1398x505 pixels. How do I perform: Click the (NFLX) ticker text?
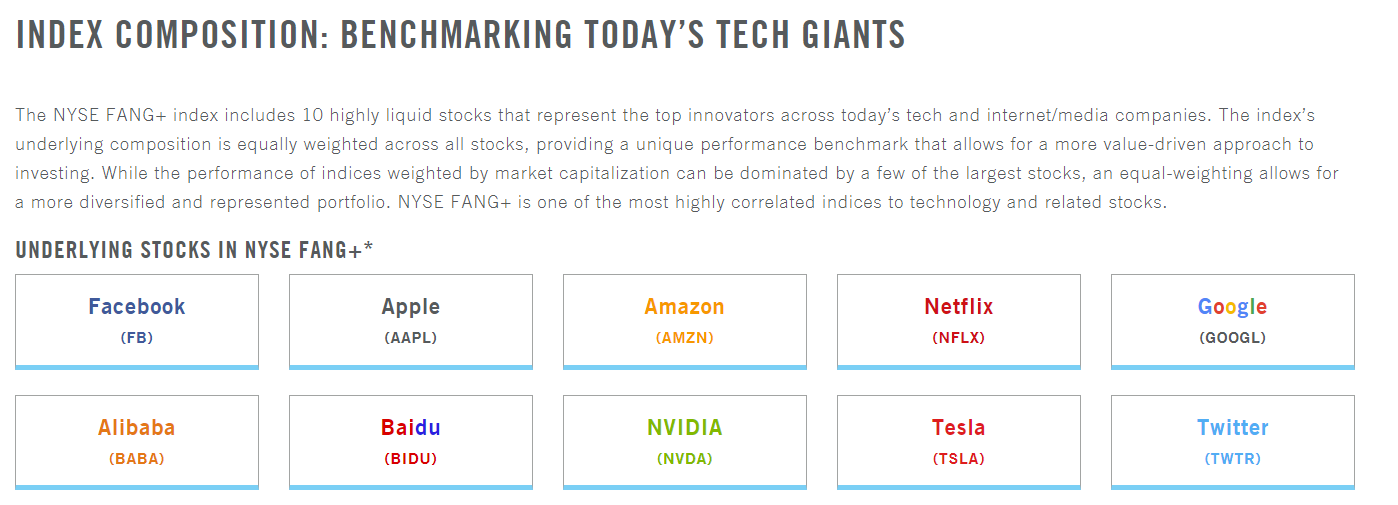pyautogui.click(x=958, y=338)
